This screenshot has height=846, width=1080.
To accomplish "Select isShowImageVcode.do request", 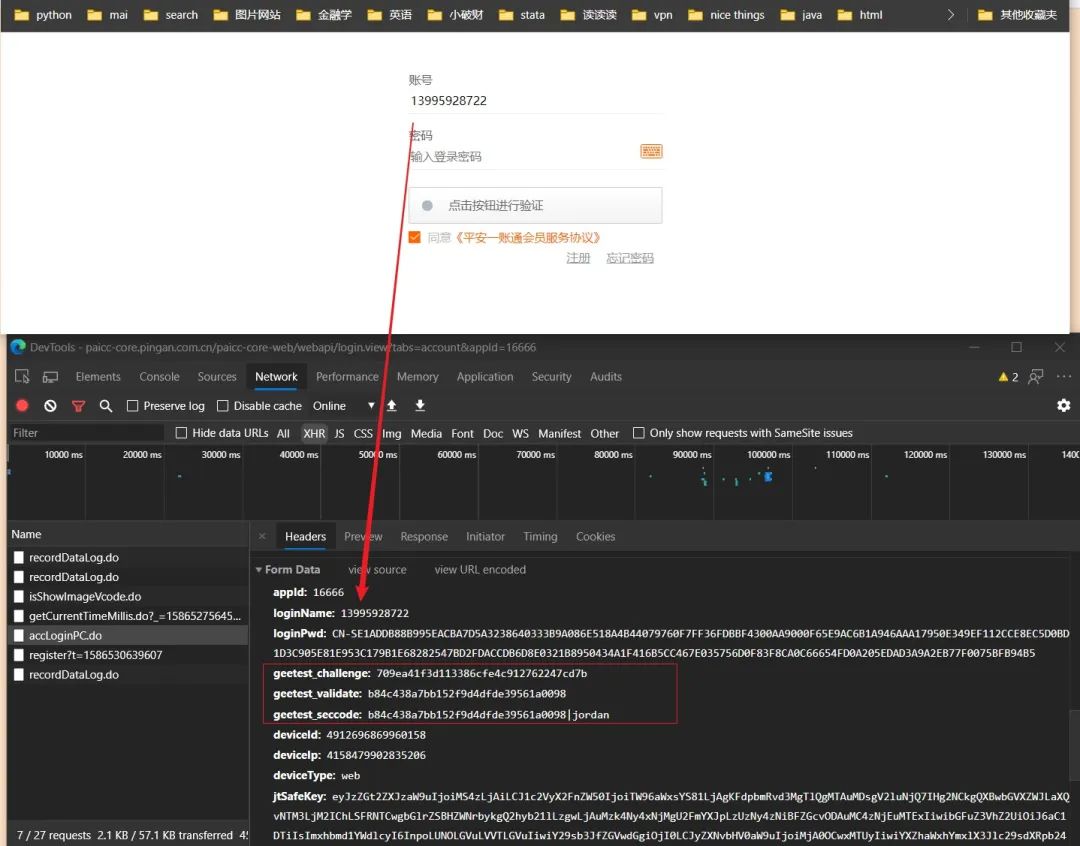I will tap(128, 596).
